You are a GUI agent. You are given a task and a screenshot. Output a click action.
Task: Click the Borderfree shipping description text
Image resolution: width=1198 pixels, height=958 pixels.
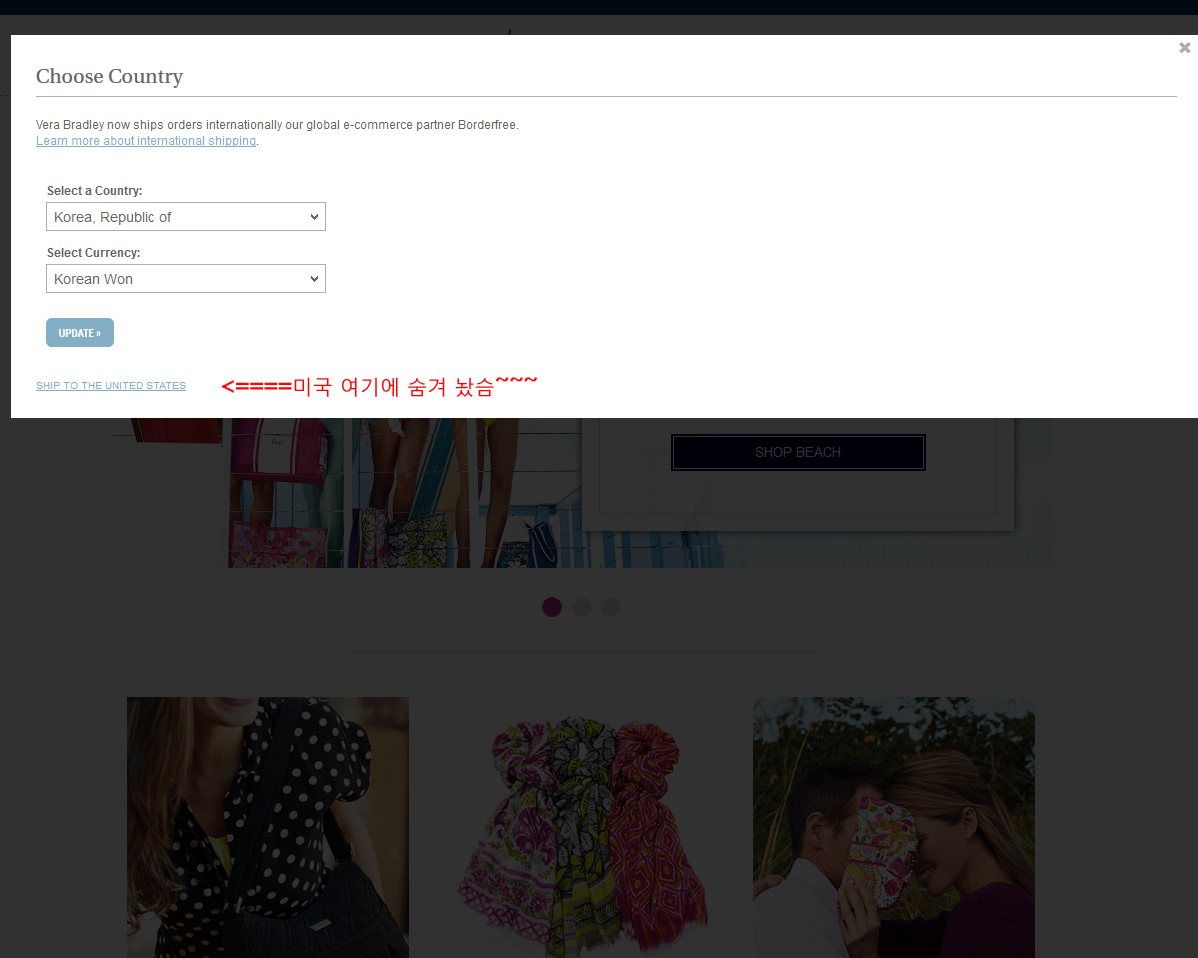(x=277, y=125)
